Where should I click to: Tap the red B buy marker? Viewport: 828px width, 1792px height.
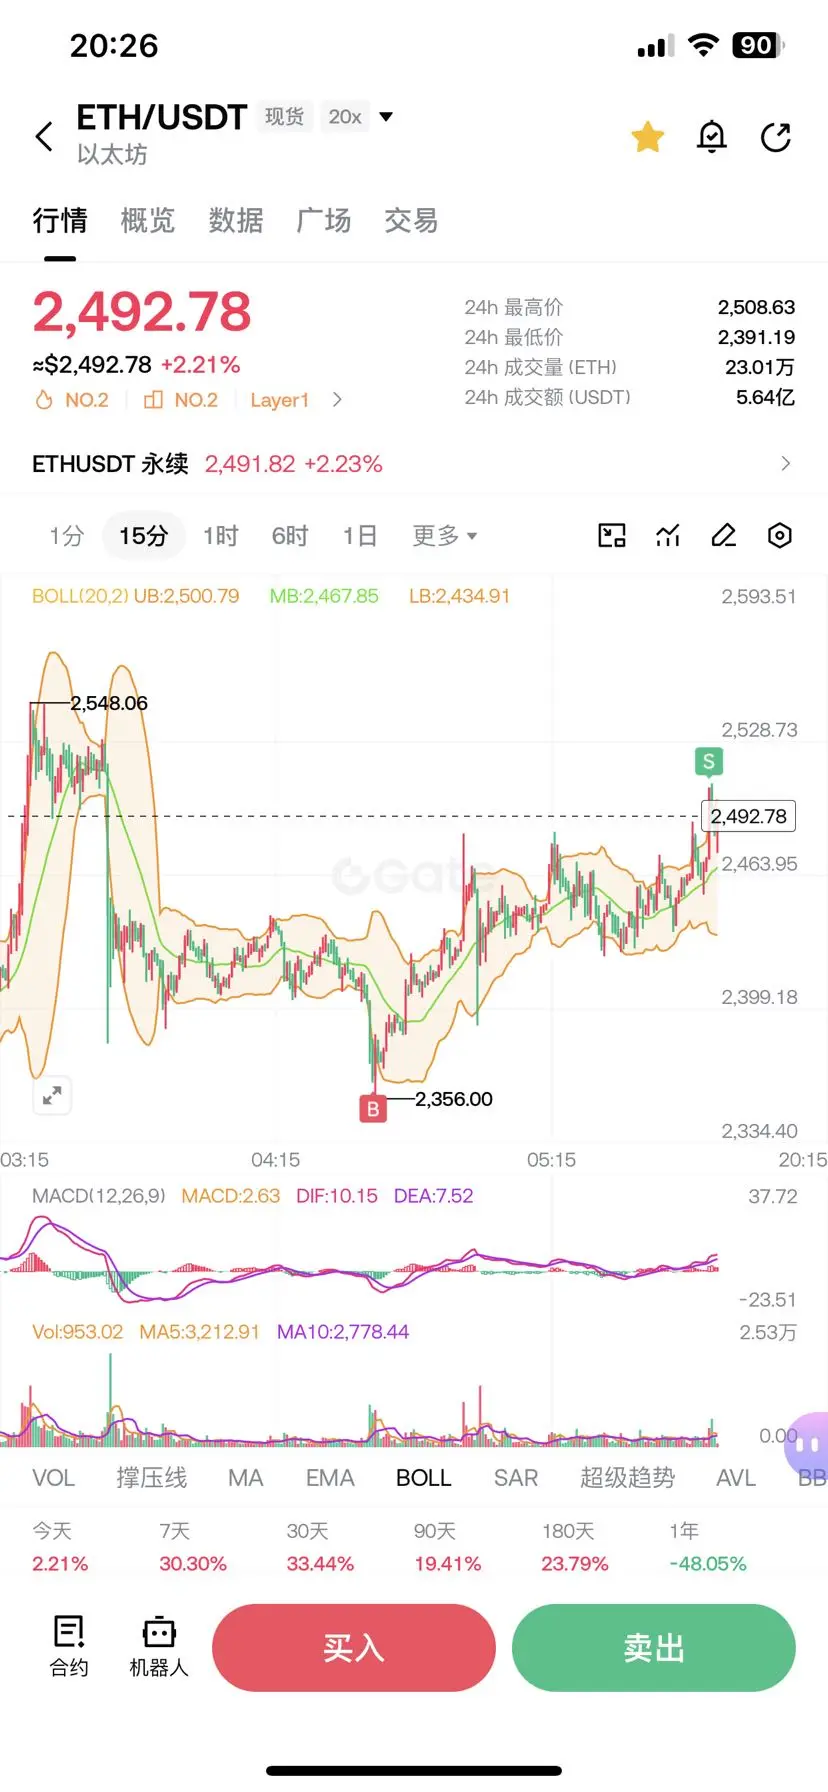point(373,1108)
